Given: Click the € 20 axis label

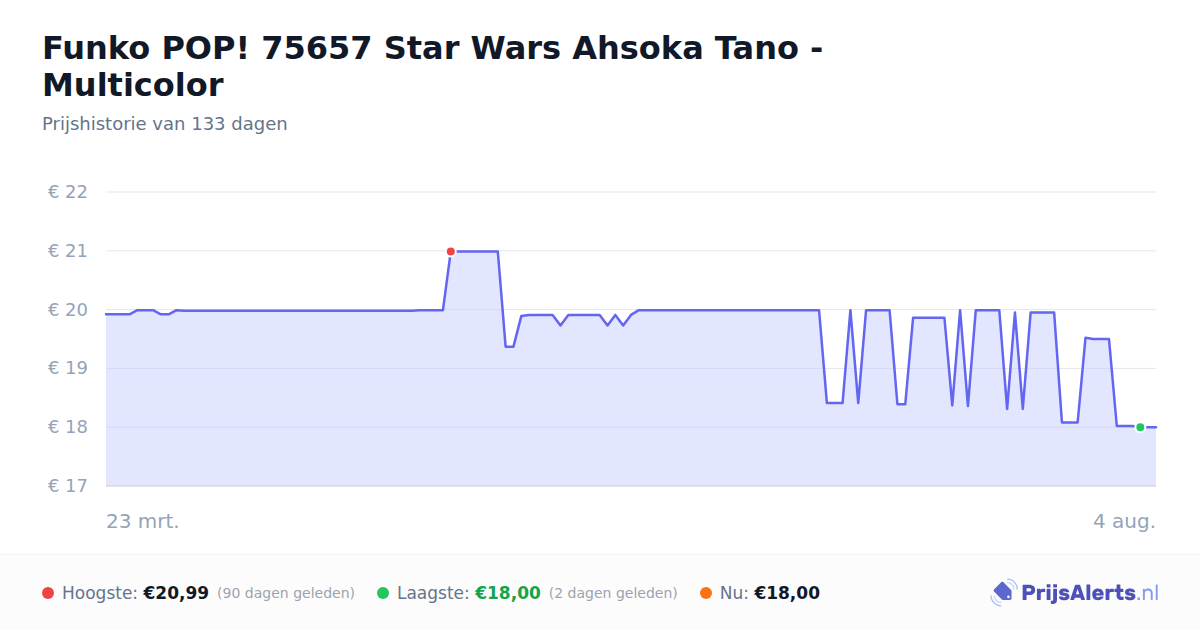Looking at the screenshot, I should [x=68, y=310].
